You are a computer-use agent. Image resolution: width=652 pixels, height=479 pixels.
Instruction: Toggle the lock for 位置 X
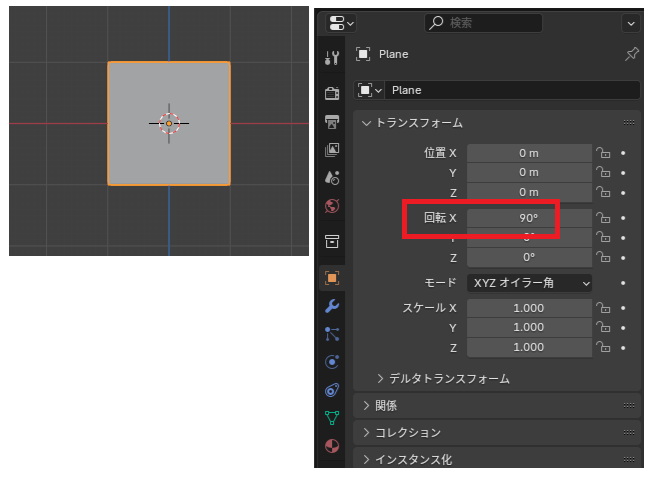click(x=603, y=153)
